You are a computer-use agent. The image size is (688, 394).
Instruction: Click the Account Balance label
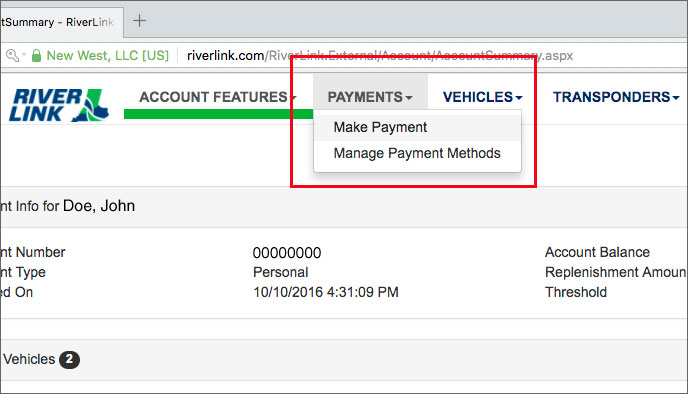click(597, 252)
